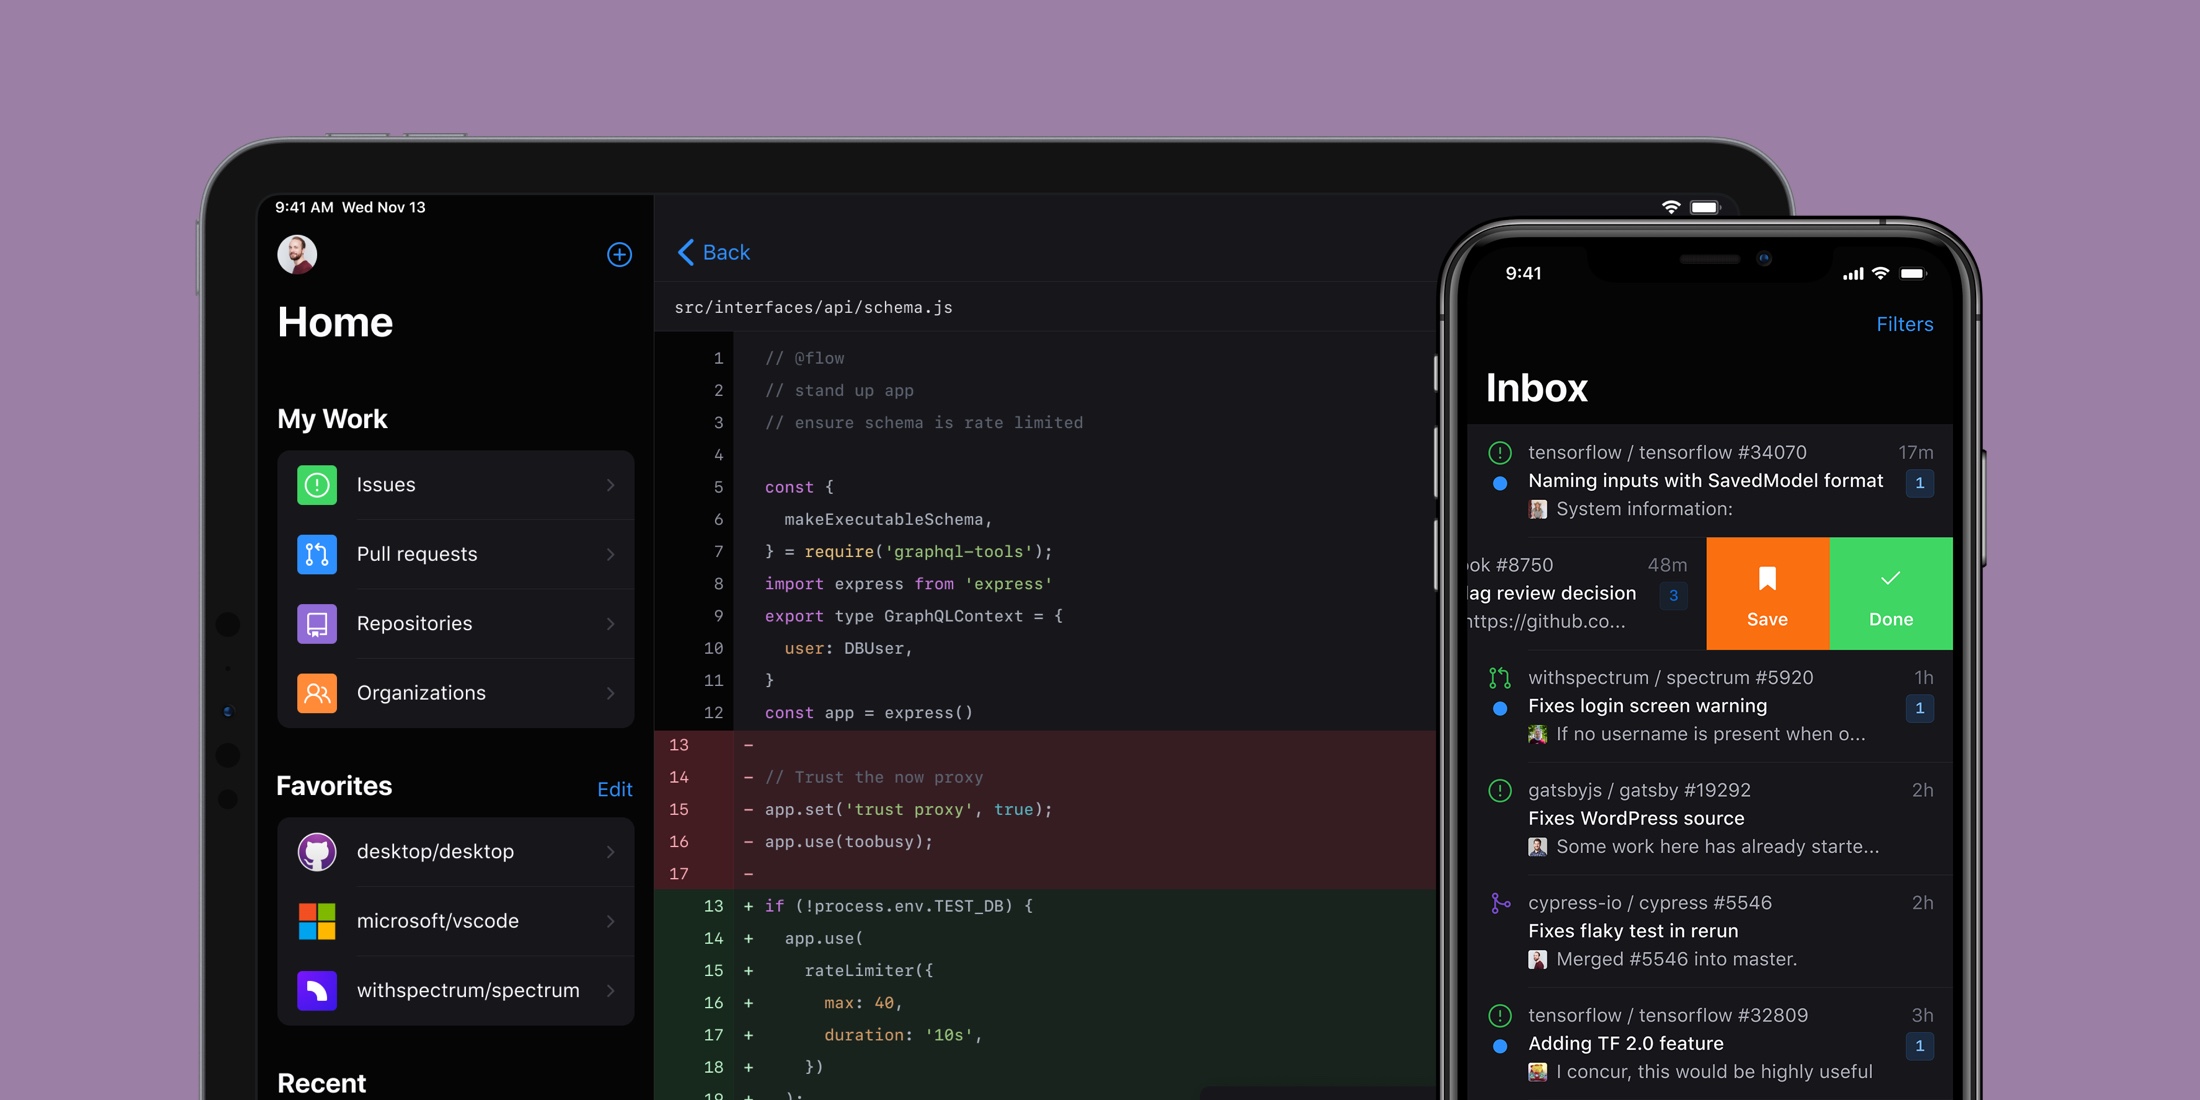Click the merge icon on cypress #5546
The height and width of the screenshot is (1100, 2200).
1499,903
